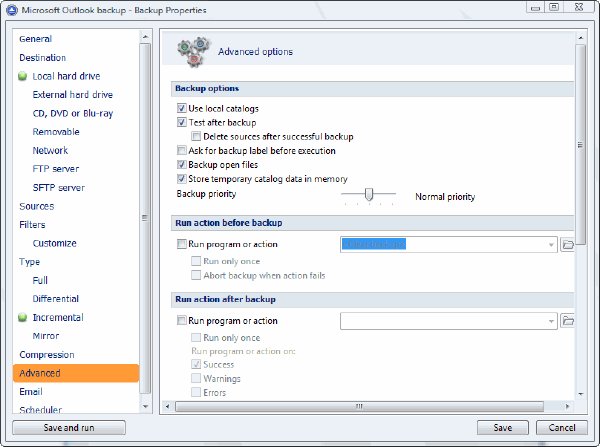Select Network destination
The height and width of the screenshot is (447, 600).
point(50,150)
